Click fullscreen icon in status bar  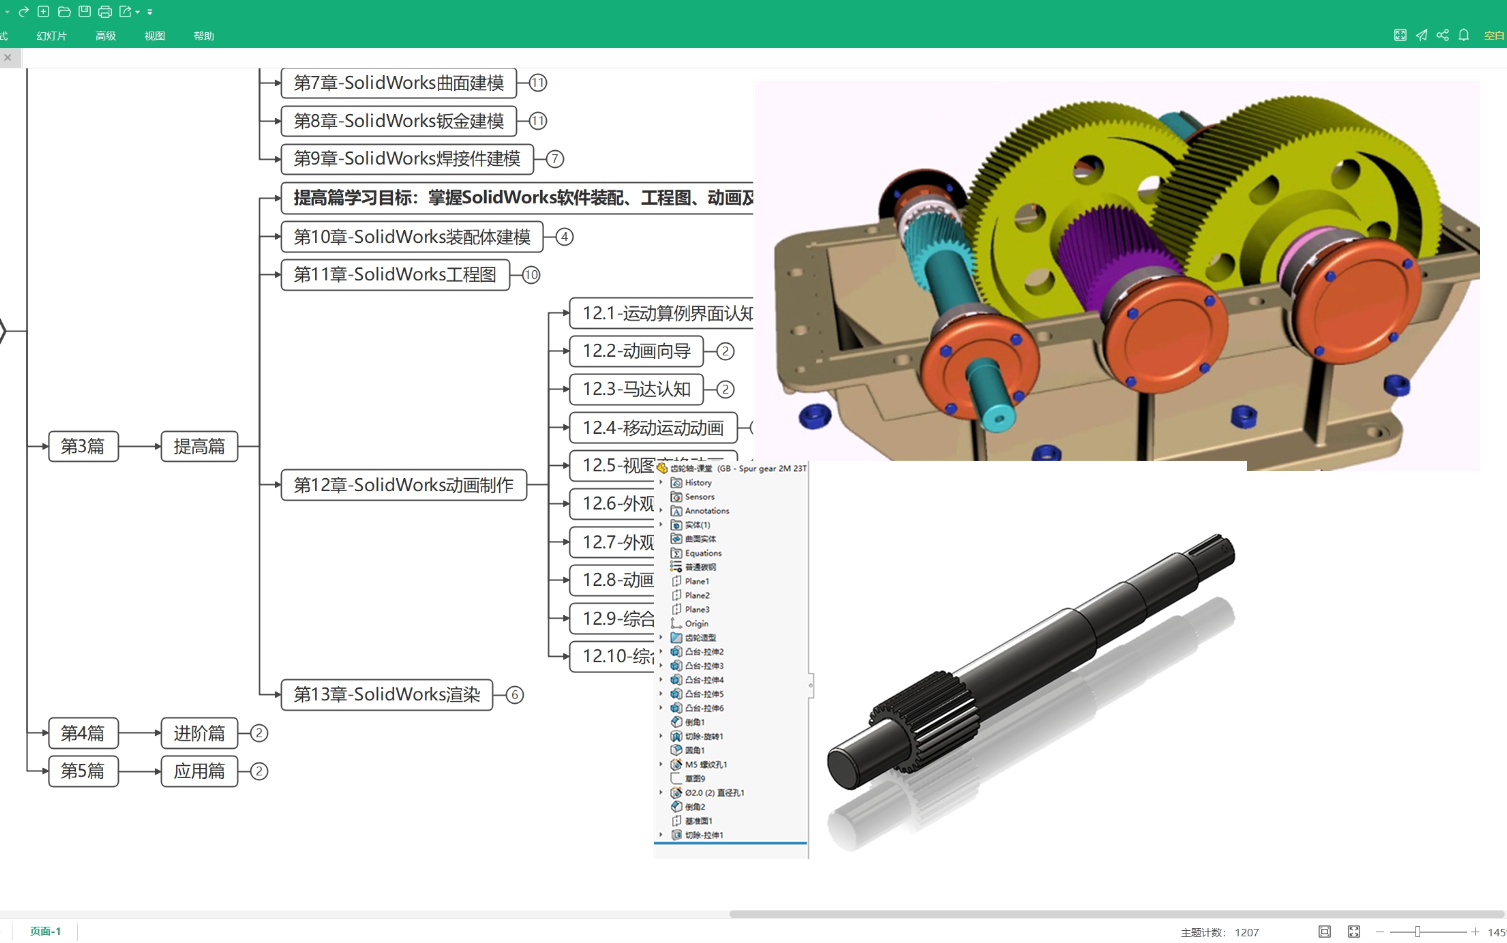(1353, 931)
